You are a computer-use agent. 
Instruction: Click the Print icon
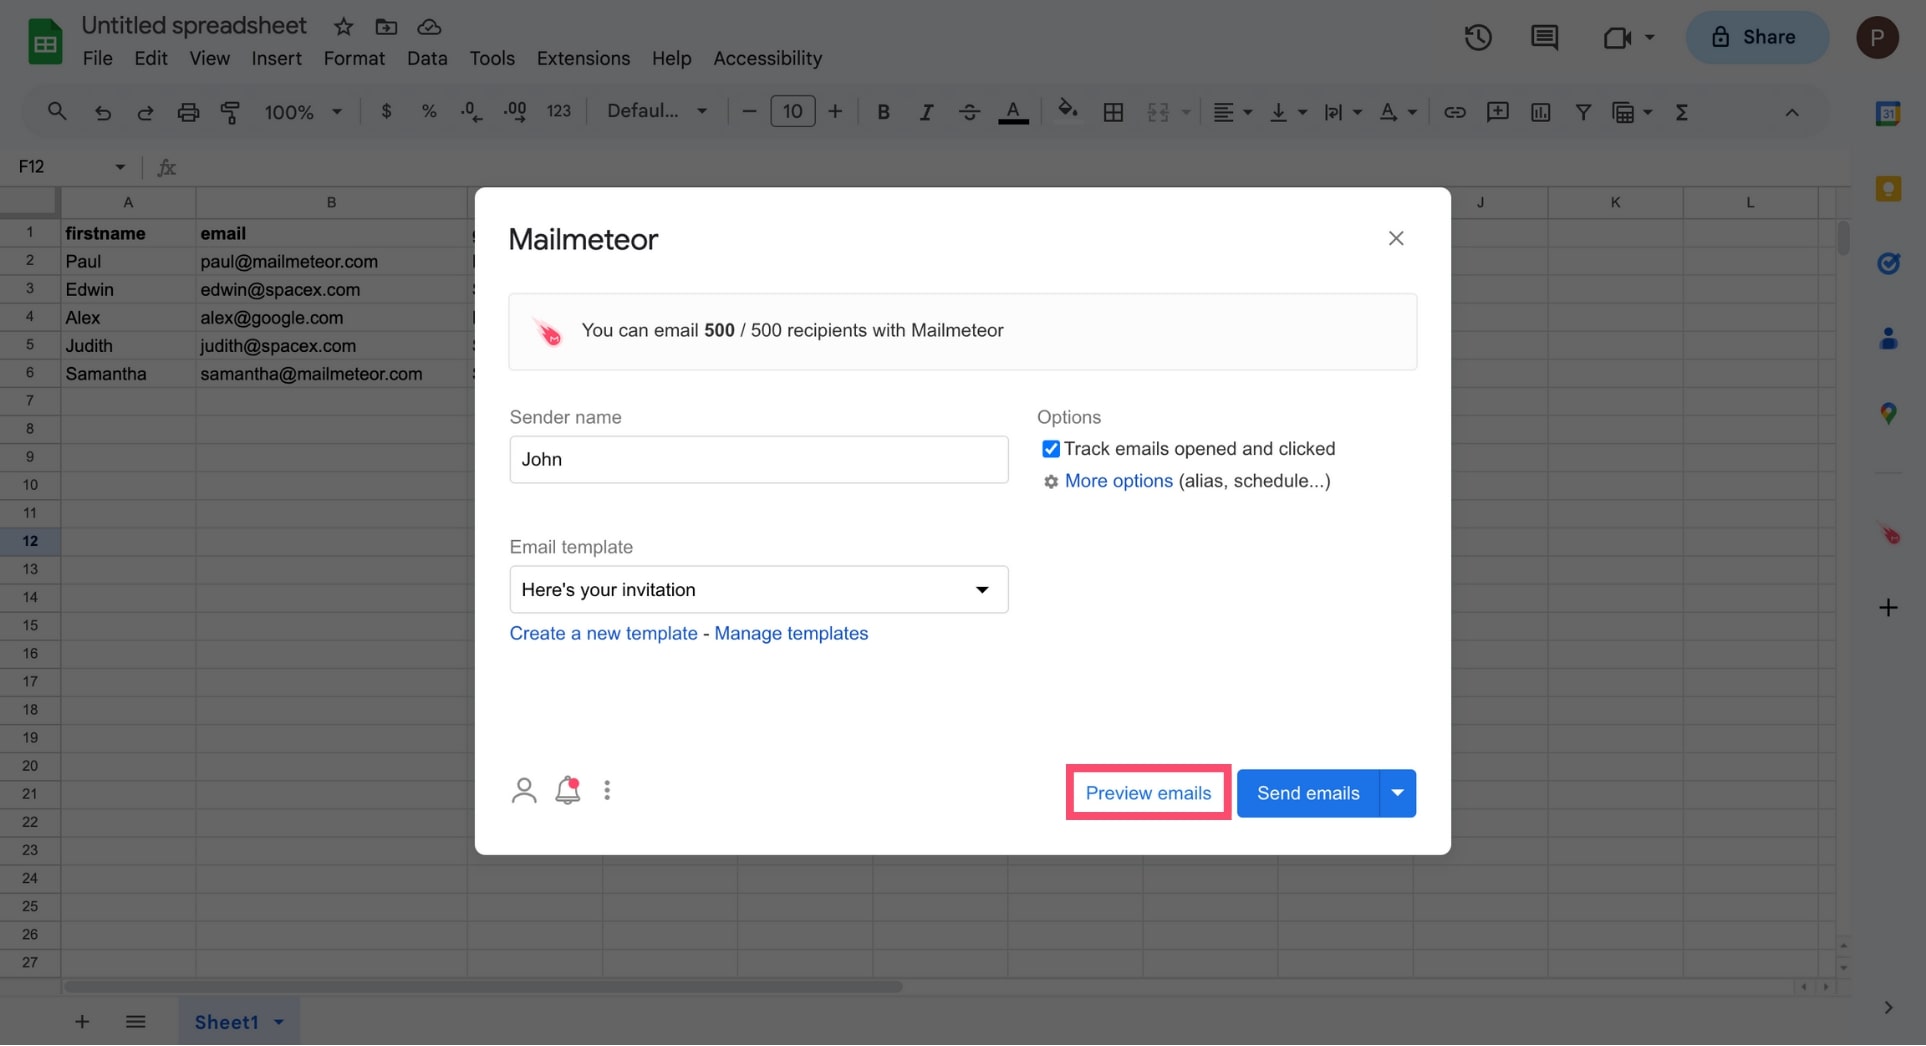tap(188, 112)
